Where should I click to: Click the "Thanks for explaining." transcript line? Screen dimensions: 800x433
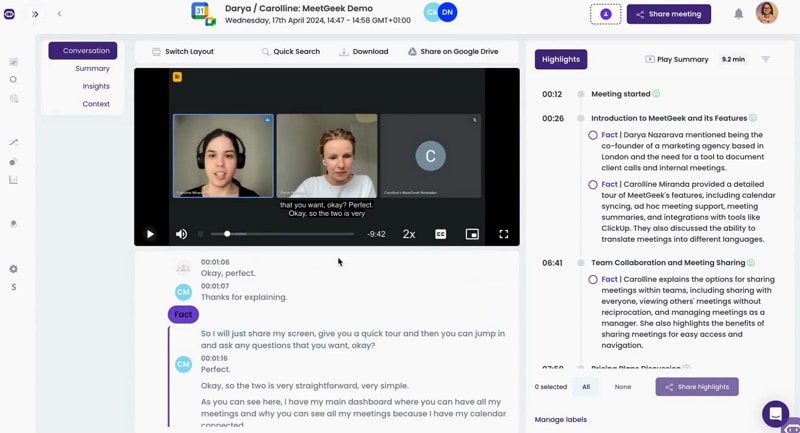click(244, 297)
